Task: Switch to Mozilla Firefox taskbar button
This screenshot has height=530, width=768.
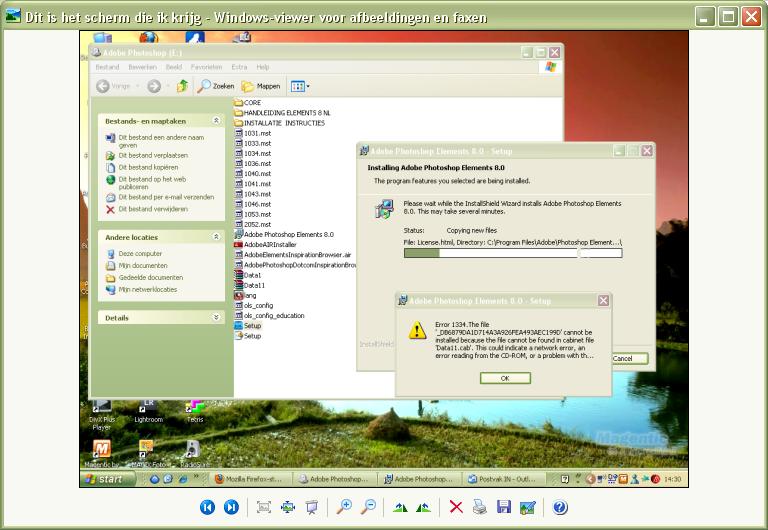Action: (252, 479)
